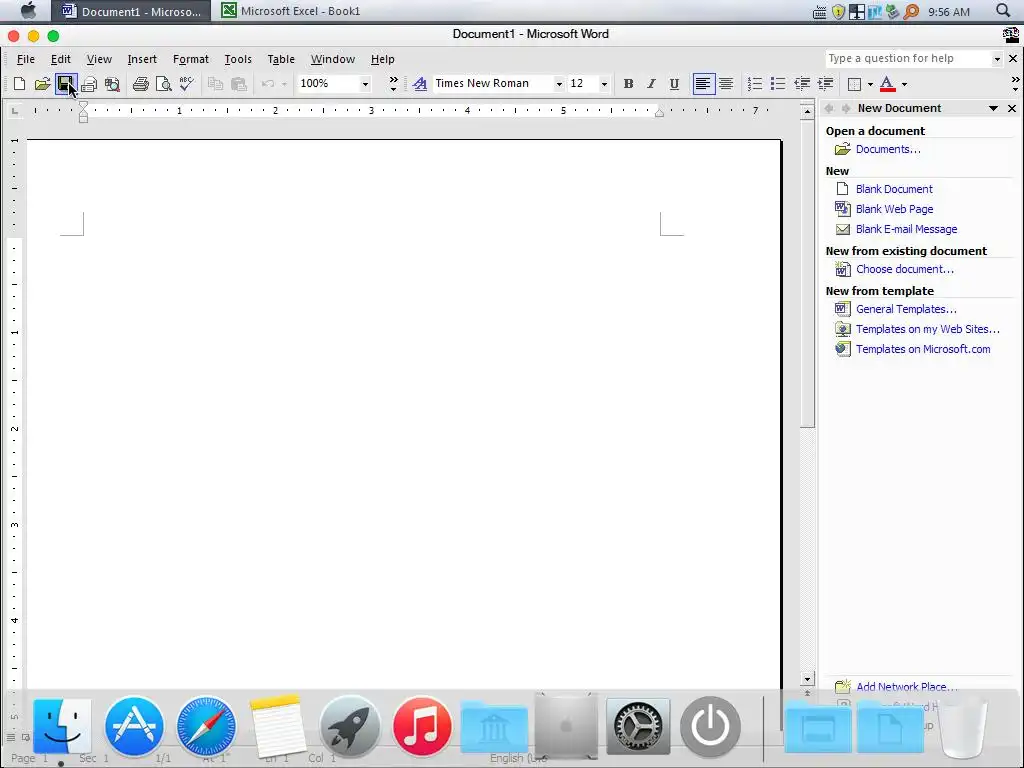
Task: Click the tab selector at ruler corner
Action: pyautogui.click(x=14, y=111)
